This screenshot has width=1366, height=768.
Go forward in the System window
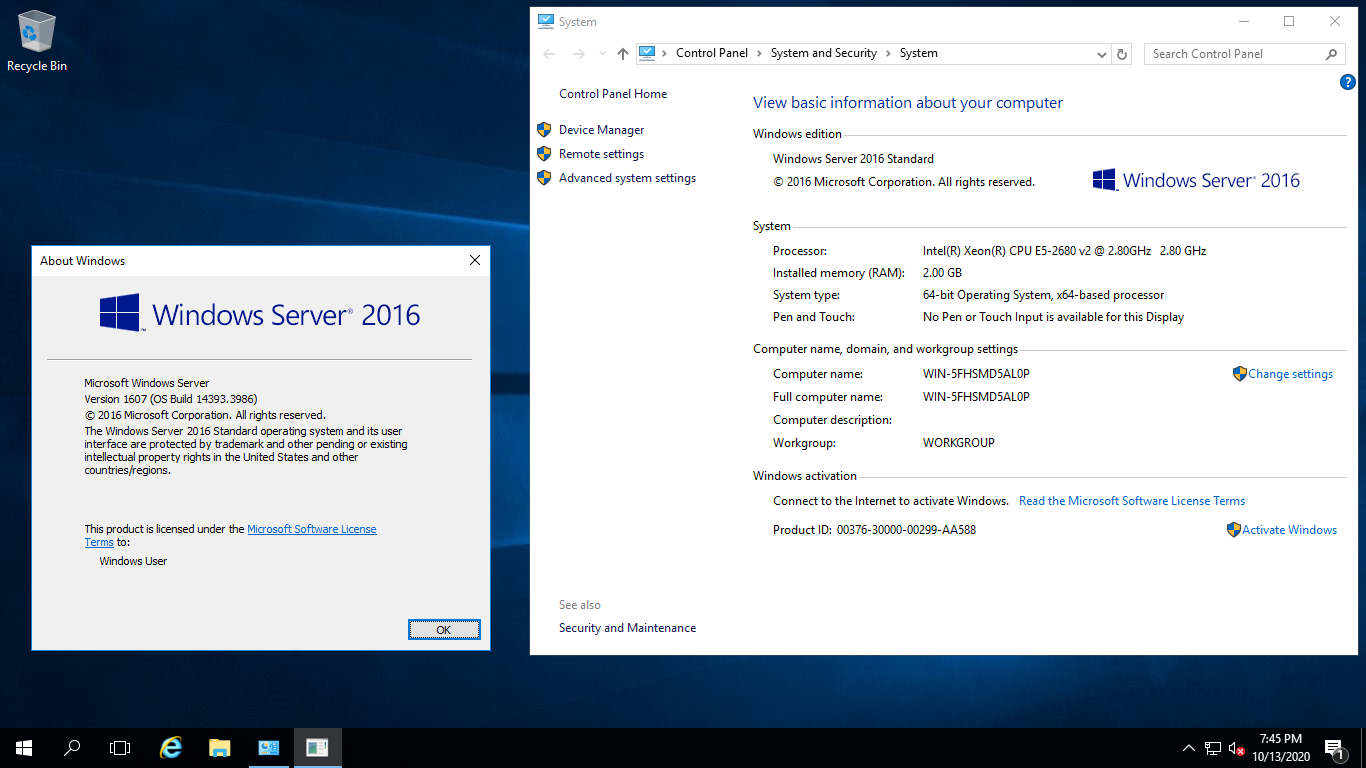click(x=578, y=54)
